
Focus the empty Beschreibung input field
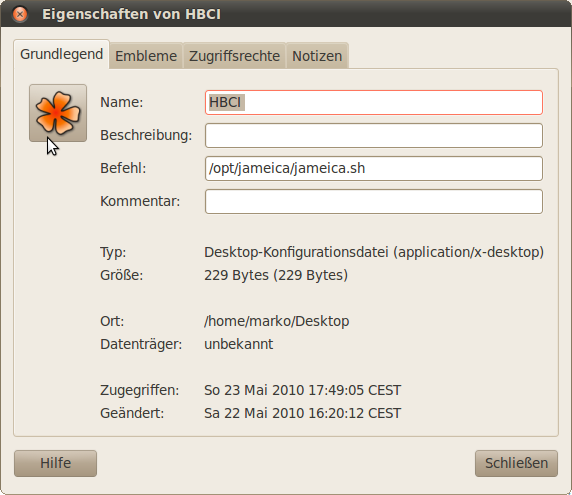pyautogui.click(x=374, y=135)
